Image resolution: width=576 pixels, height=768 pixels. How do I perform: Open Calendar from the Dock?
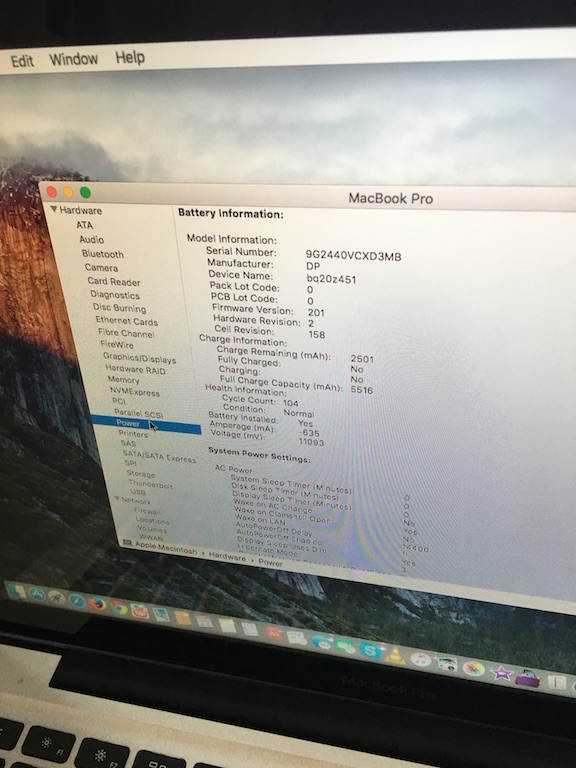(x=204, y=622)
